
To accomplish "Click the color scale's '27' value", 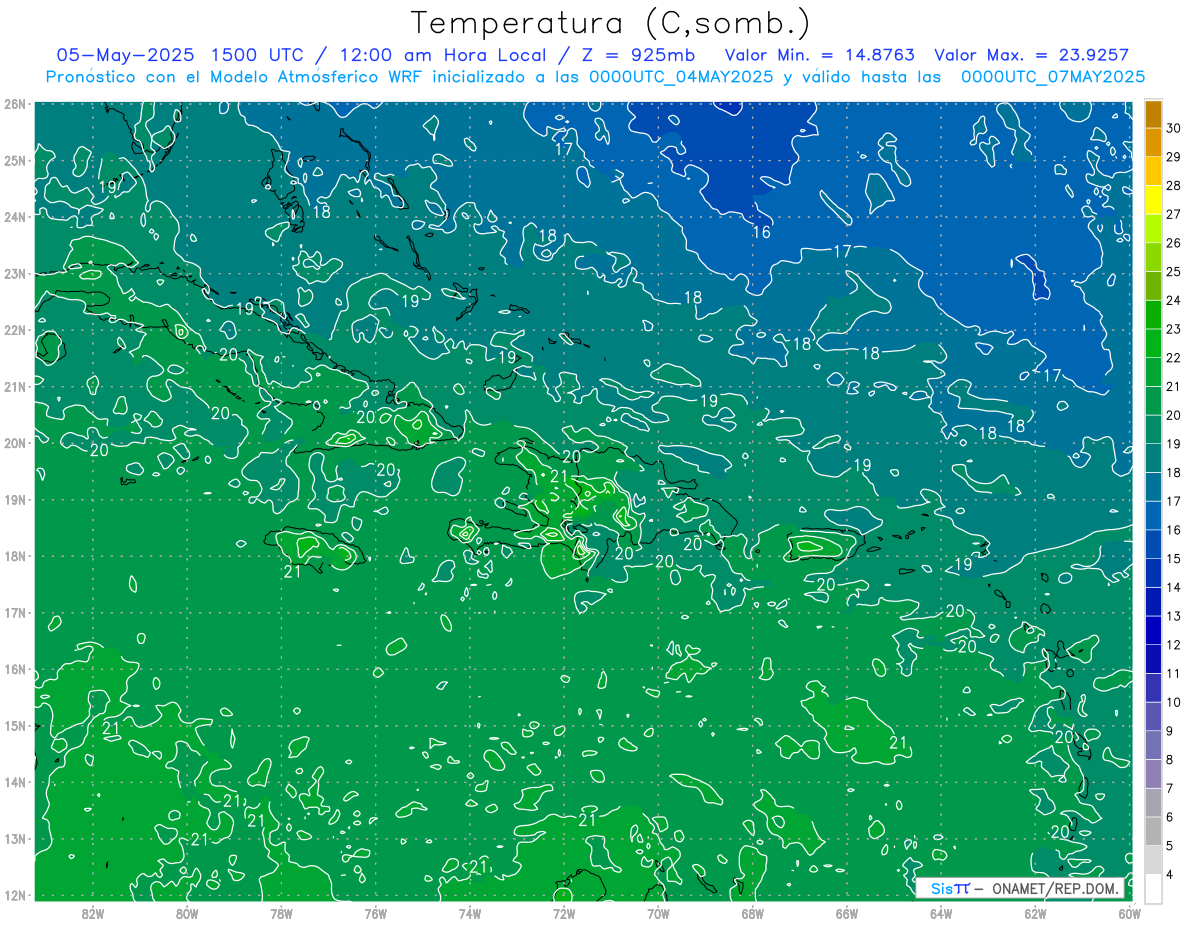I will tap(1174, 214).
